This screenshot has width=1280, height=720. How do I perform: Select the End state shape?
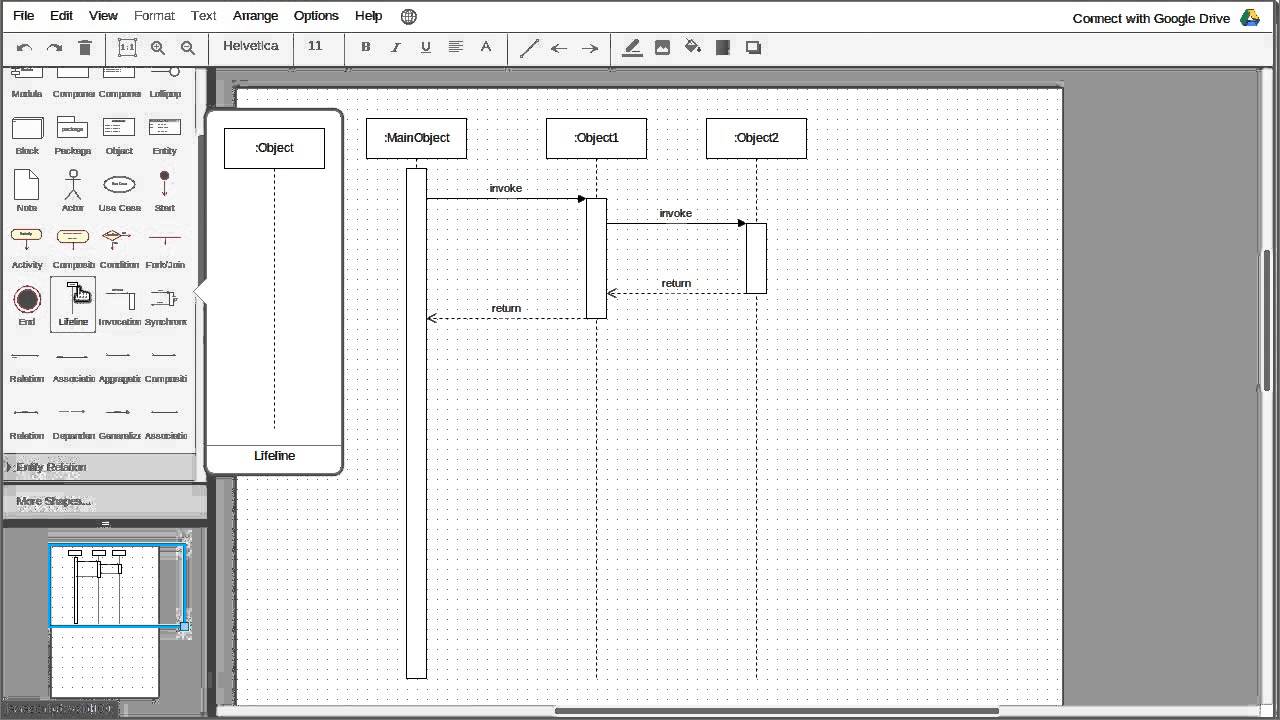coord(27,304)
